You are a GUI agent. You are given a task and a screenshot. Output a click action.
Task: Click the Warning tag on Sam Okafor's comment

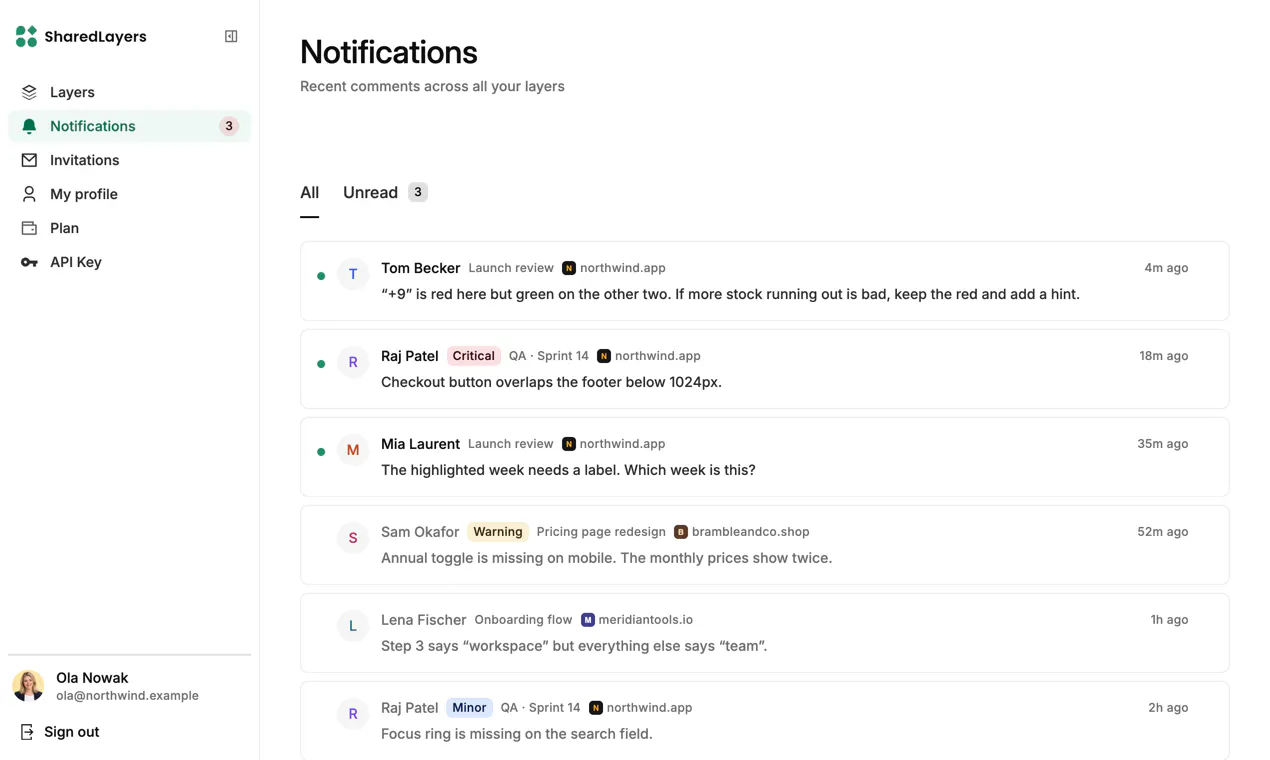point(498,532)
